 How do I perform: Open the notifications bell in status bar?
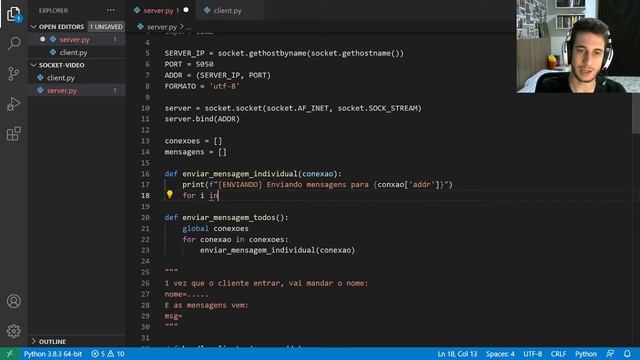tap(627, 353)
